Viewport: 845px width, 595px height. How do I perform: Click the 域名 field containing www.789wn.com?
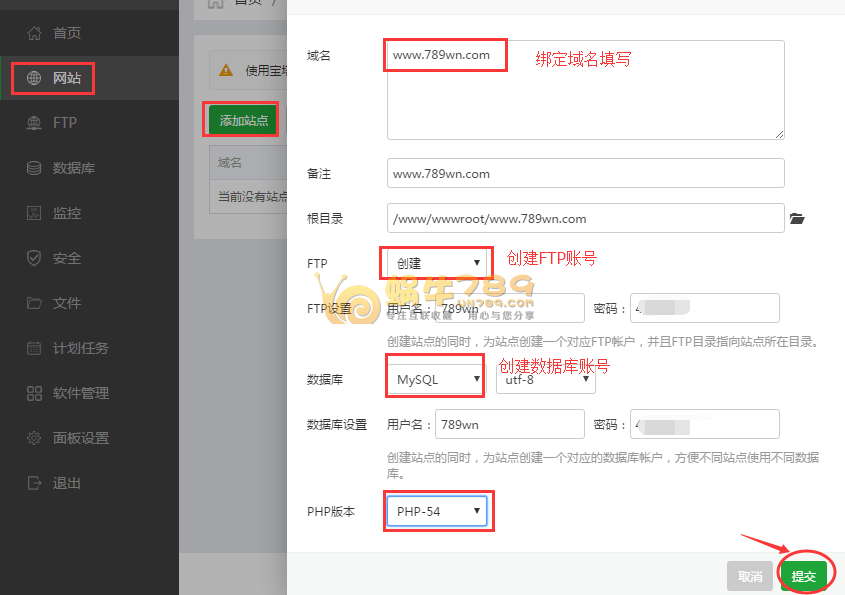coord(445,55)
